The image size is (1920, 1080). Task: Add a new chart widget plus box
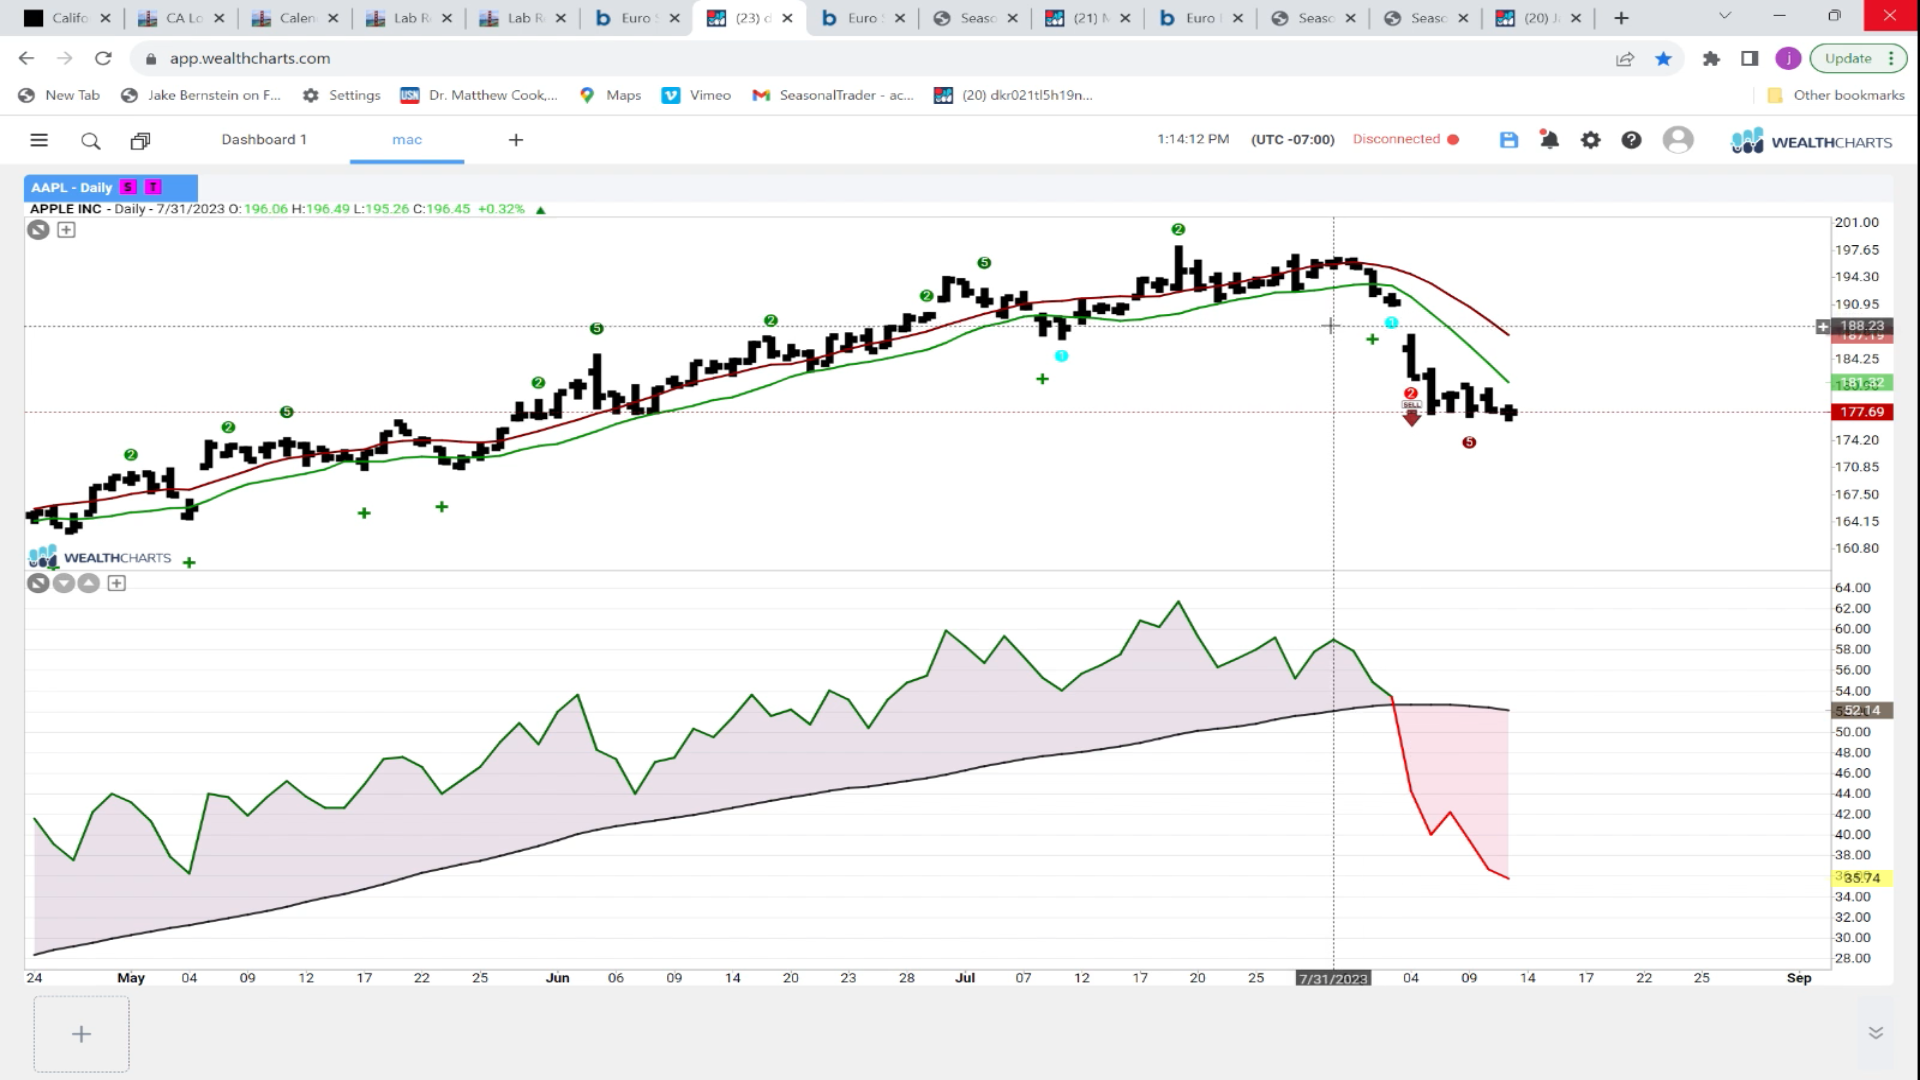click(81, 1034)
